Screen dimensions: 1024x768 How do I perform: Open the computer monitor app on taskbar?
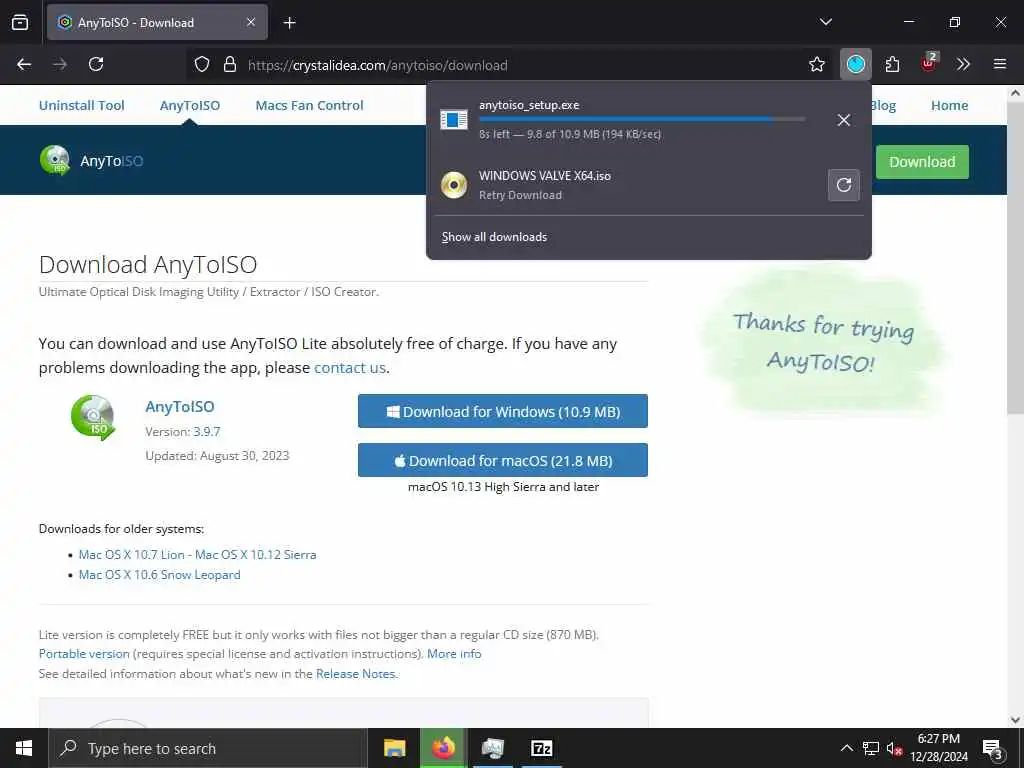(492, 748)
